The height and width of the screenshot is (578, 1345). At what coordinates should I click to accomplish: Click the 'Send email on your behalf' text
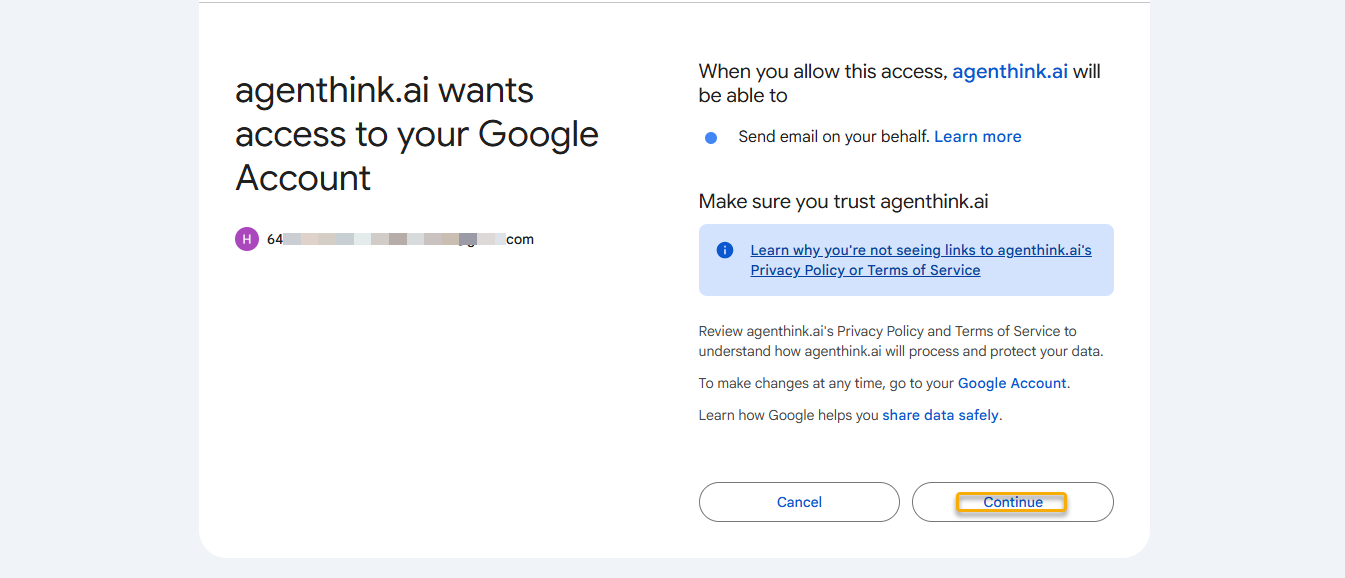[x=834, y=137]
